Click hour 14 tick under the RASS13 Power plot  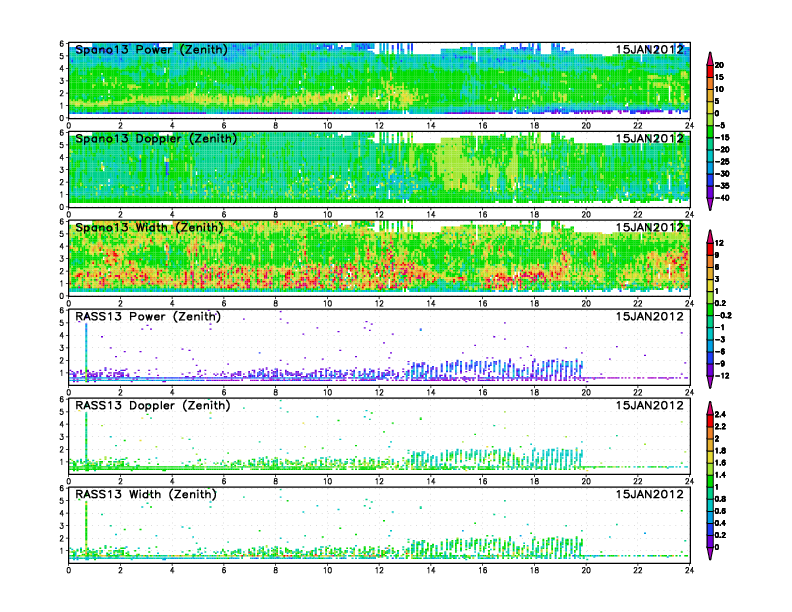point(431,392)
